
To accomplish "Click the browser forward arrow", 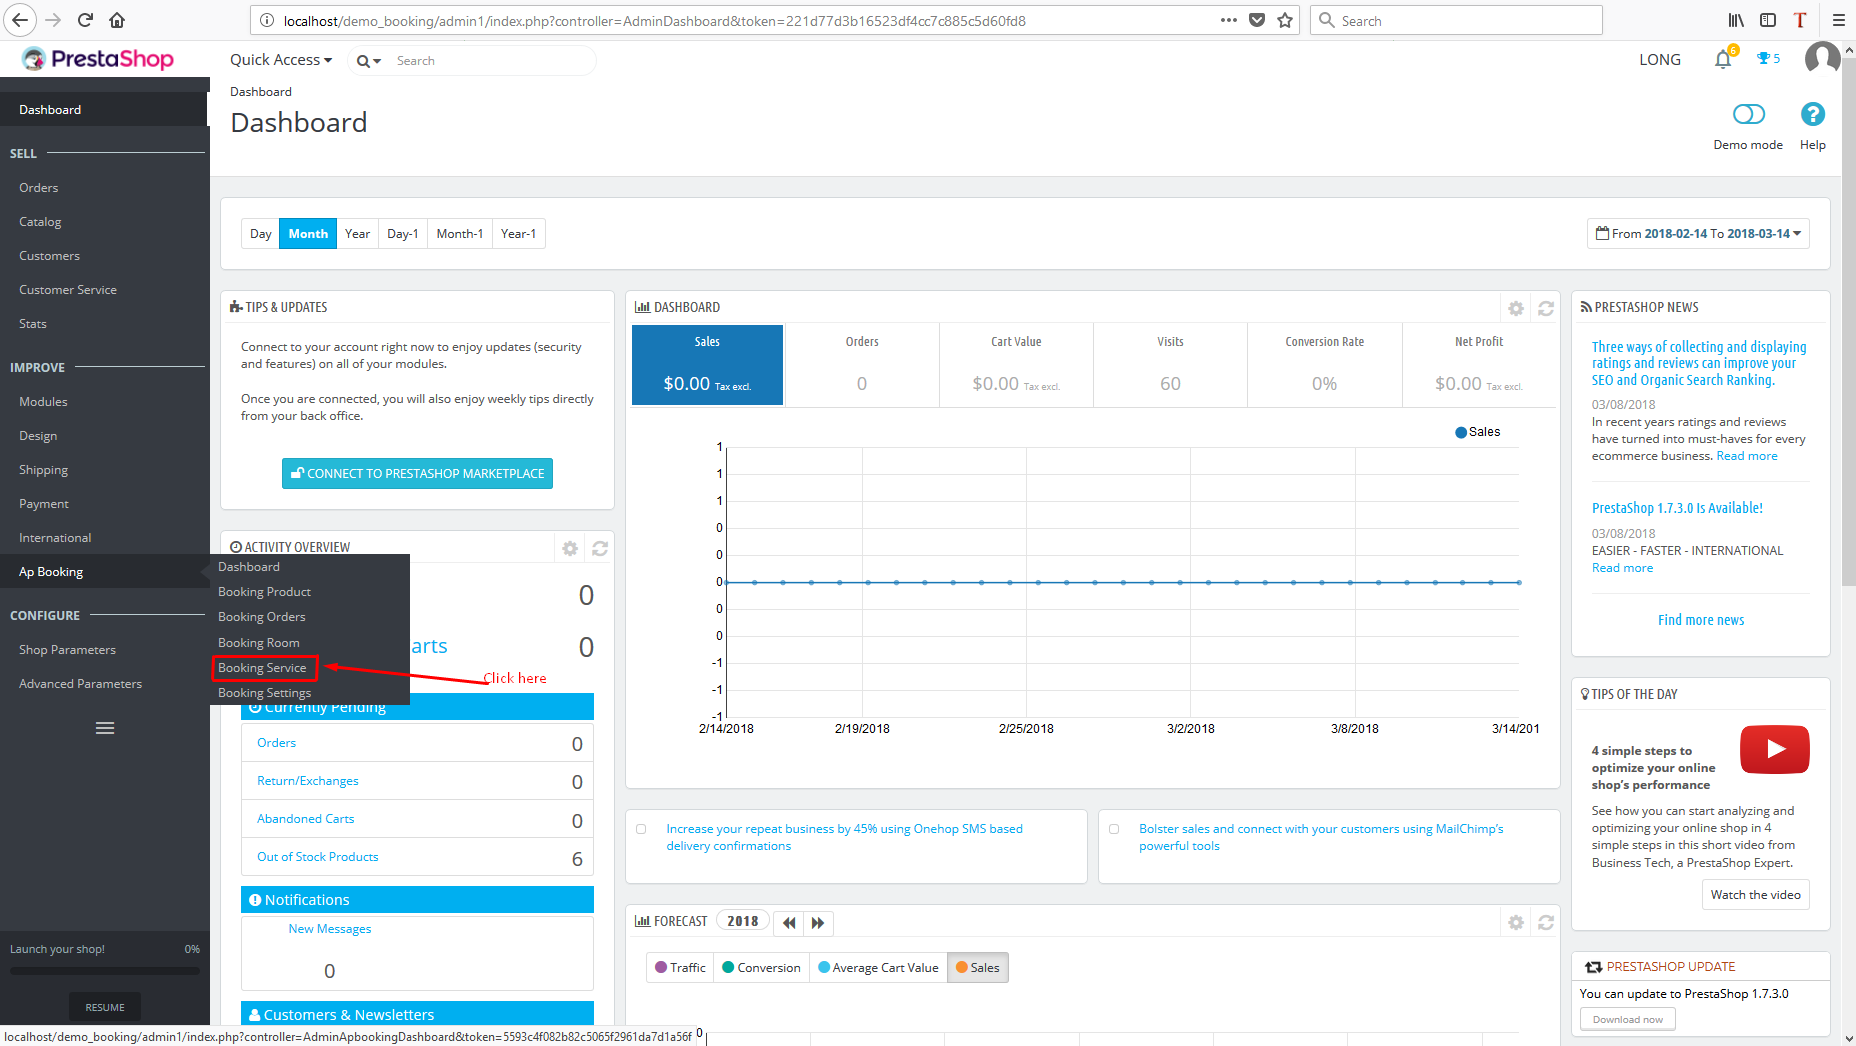I will pyautogui.click(x=53, y=20).
